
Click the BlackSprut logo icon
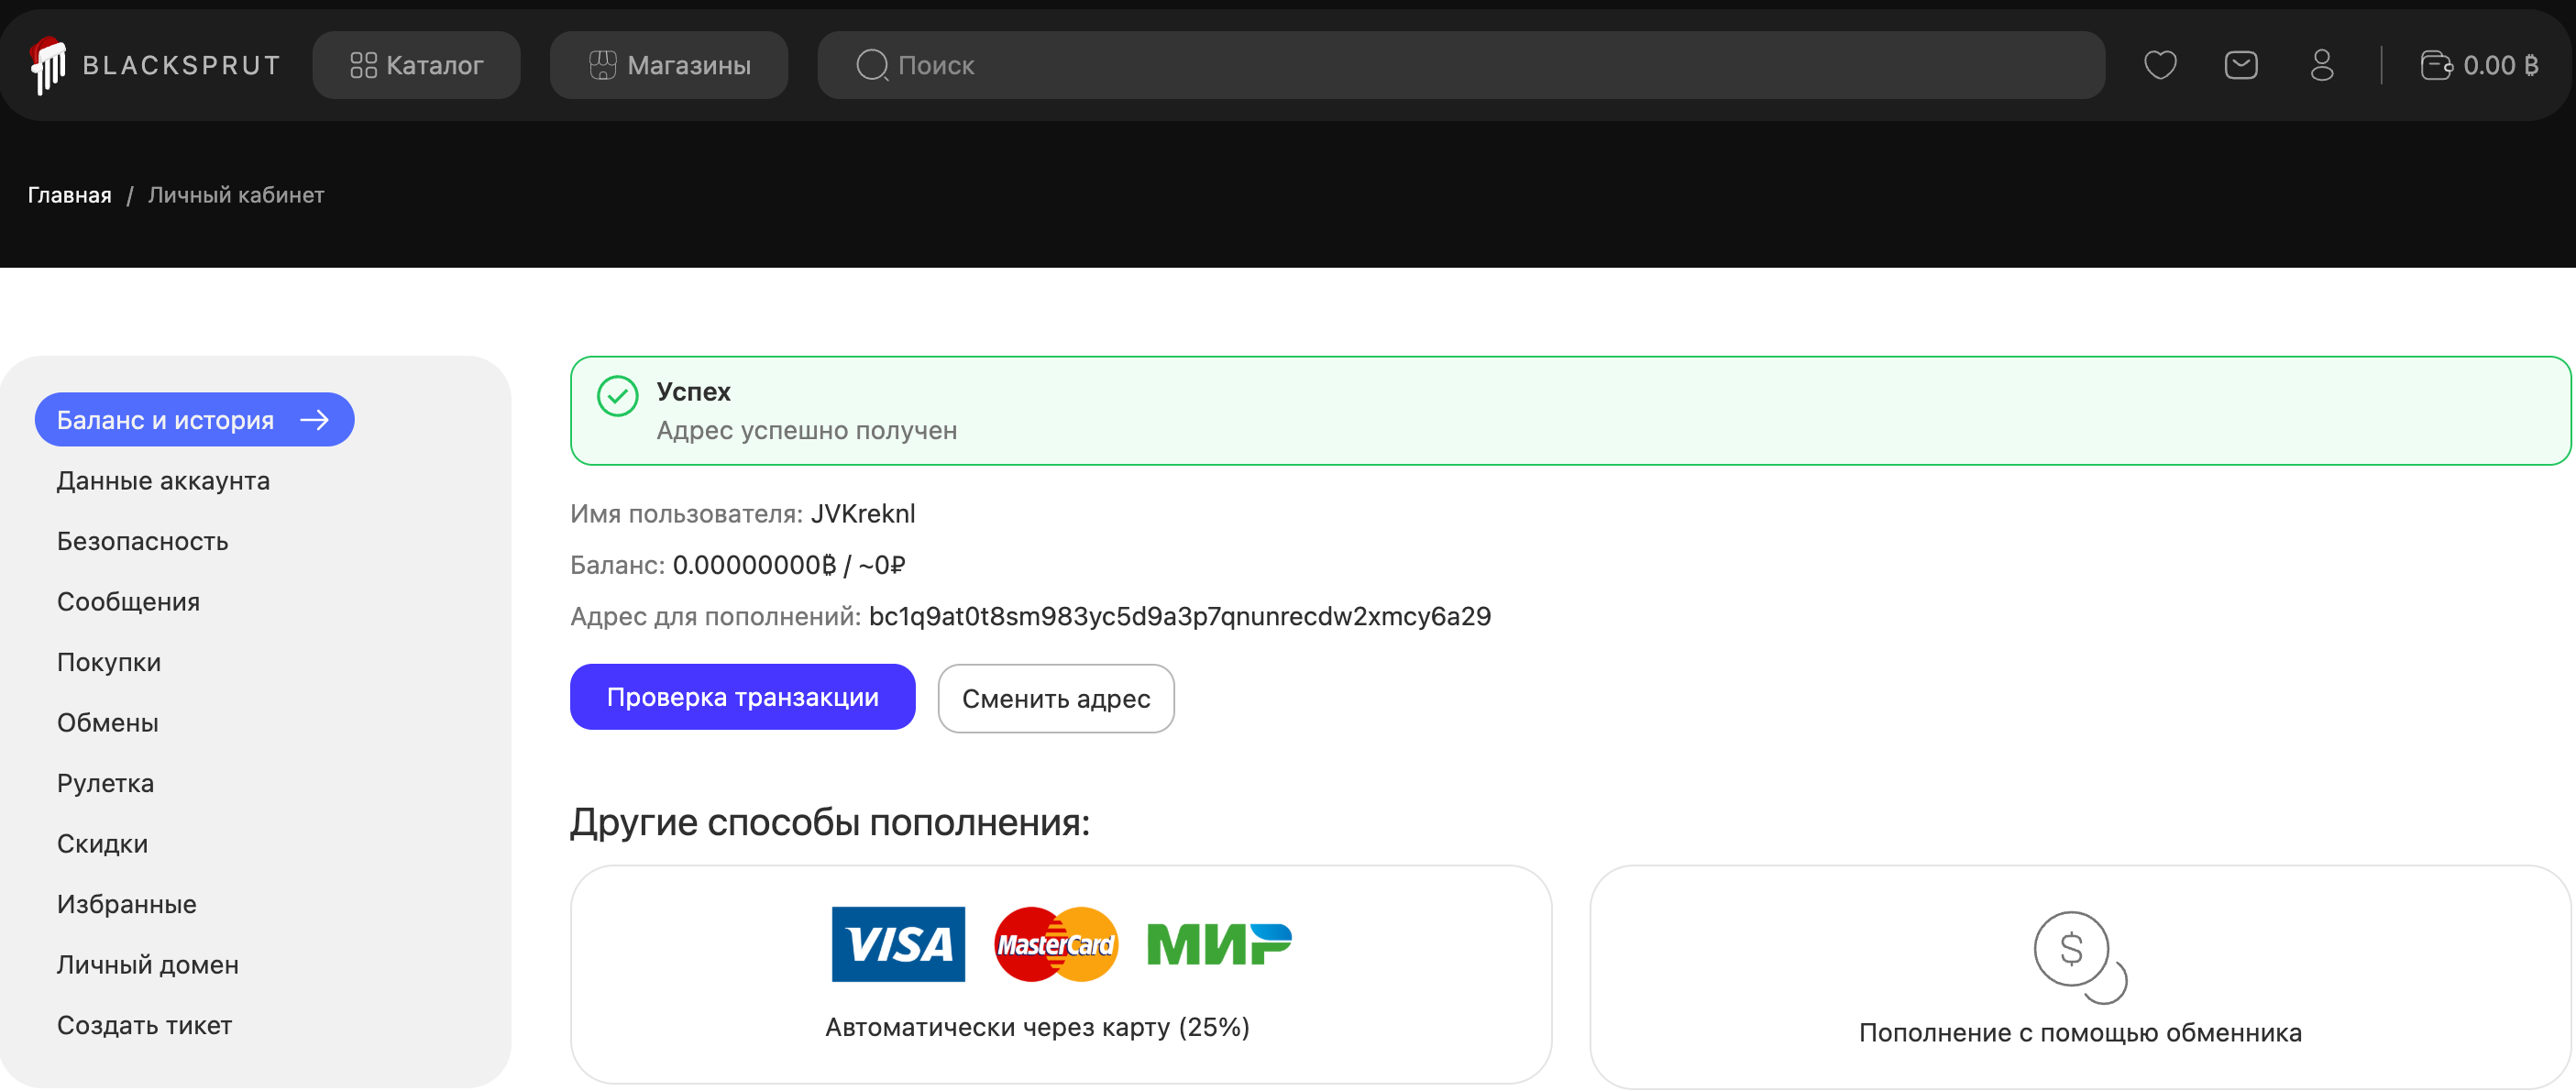pos(48,65)
